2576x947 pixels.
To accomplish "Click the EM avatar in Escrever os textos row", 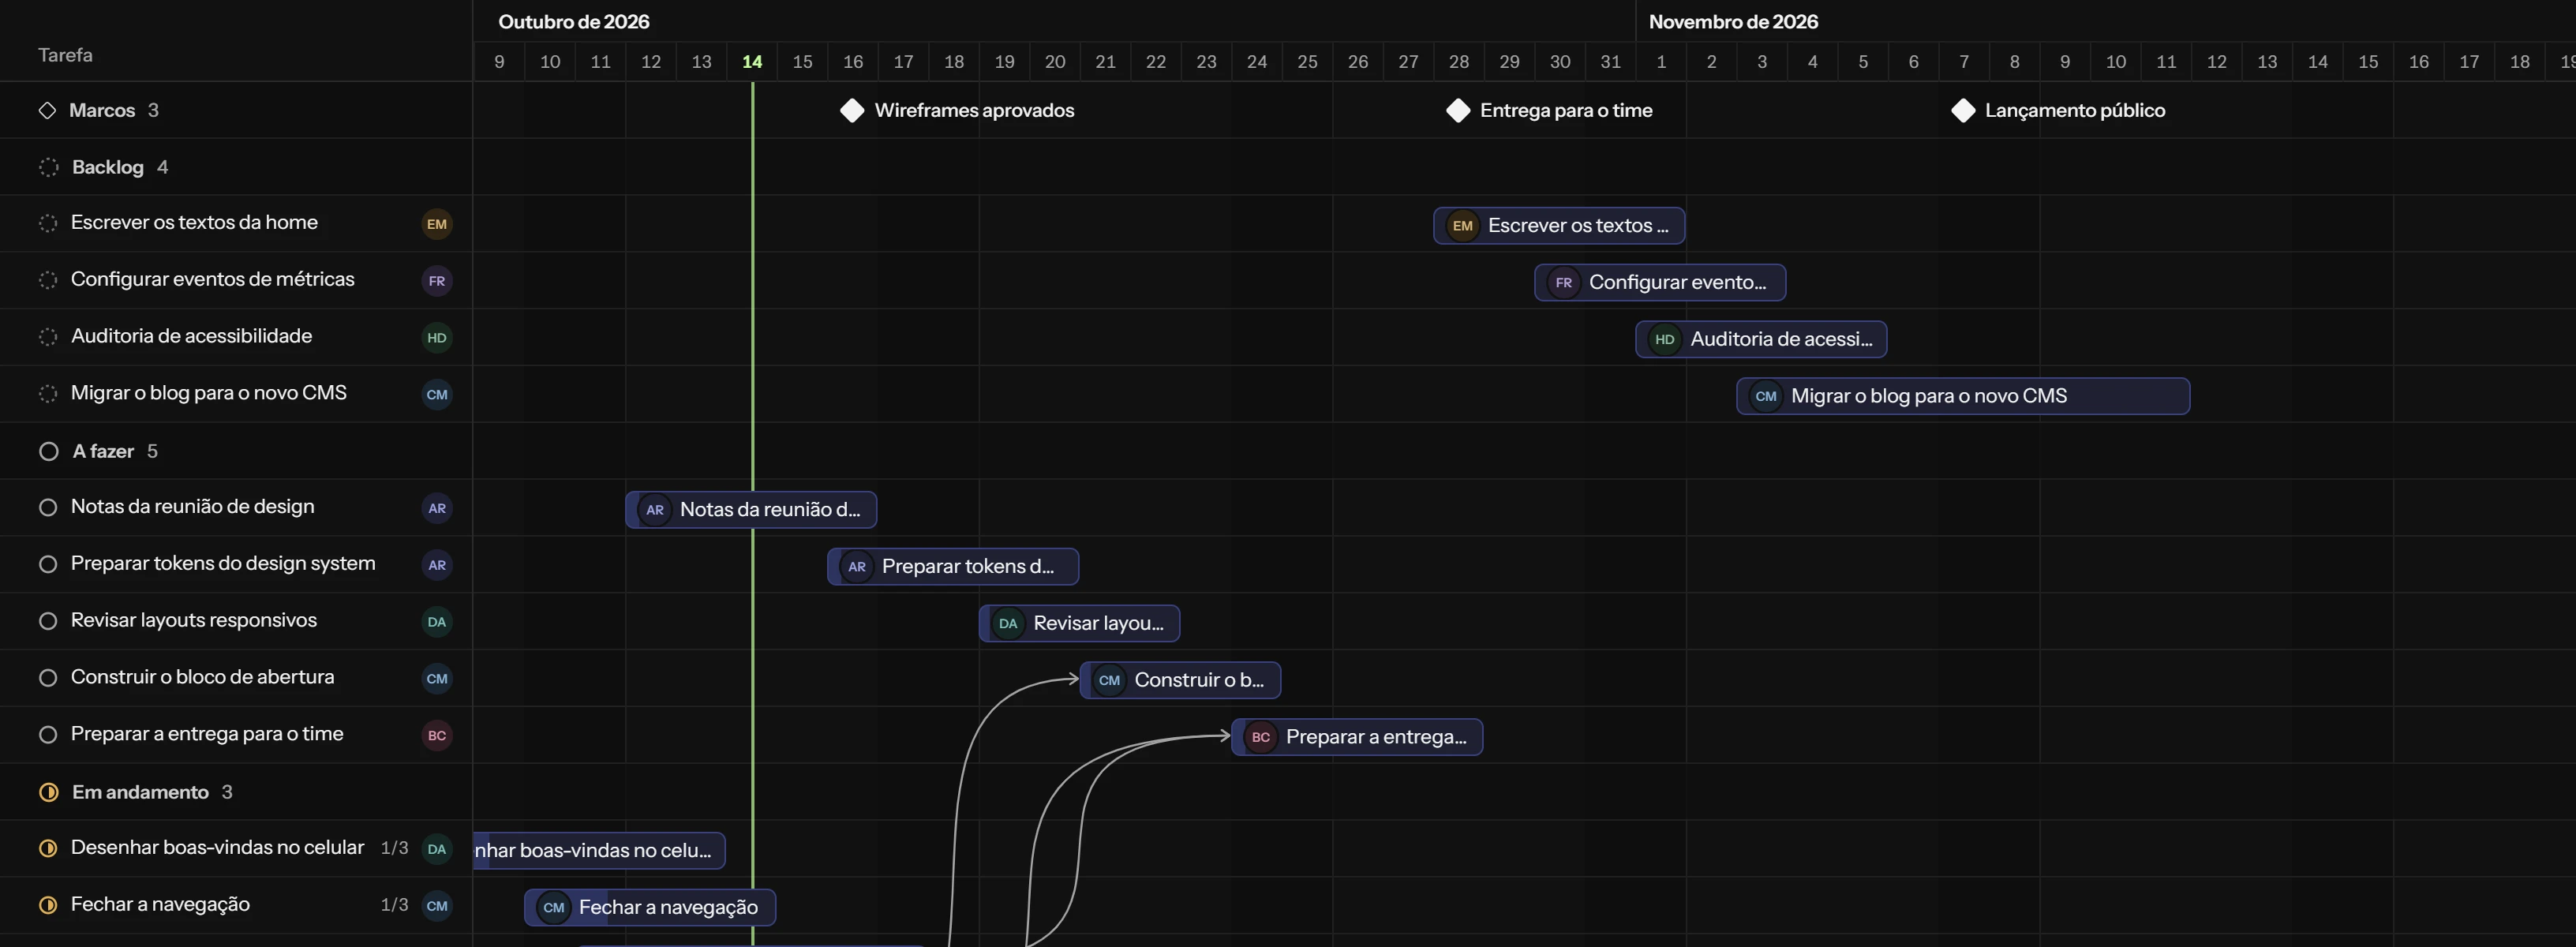I will (437, 224).
